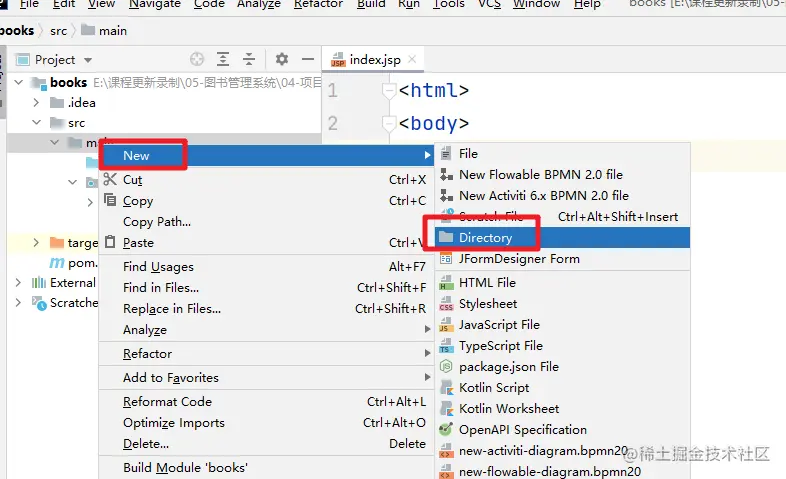The image size is (786, 479).
Task: Collapse the src folder
Action: [36, 122]
